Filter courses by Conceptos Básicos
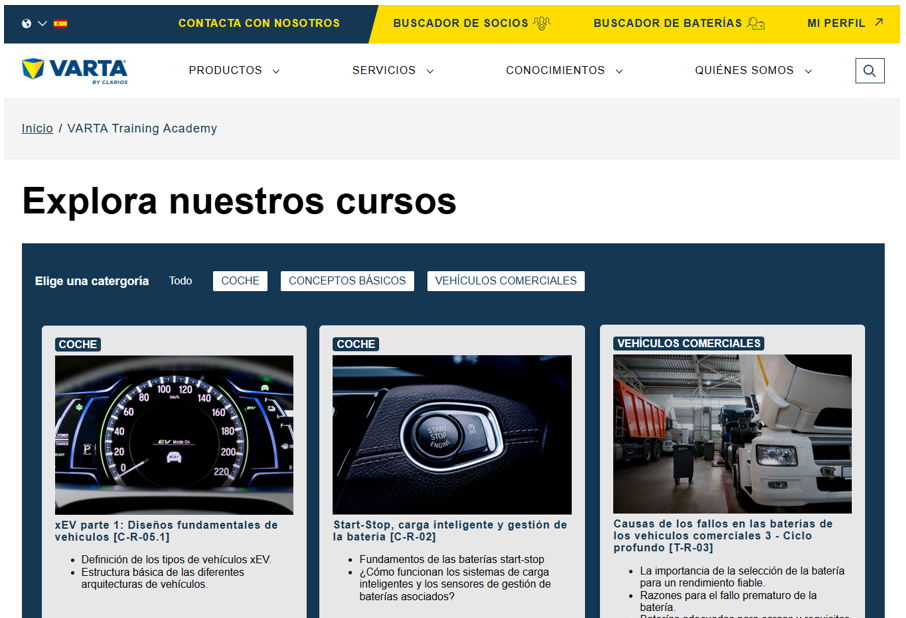The image size is (906, 618). [x=347, y=281]
